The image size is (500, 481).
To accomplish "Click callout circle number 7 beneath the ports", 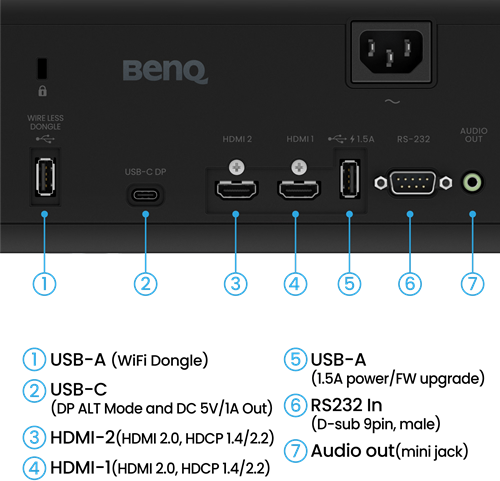I will [472, 284].
